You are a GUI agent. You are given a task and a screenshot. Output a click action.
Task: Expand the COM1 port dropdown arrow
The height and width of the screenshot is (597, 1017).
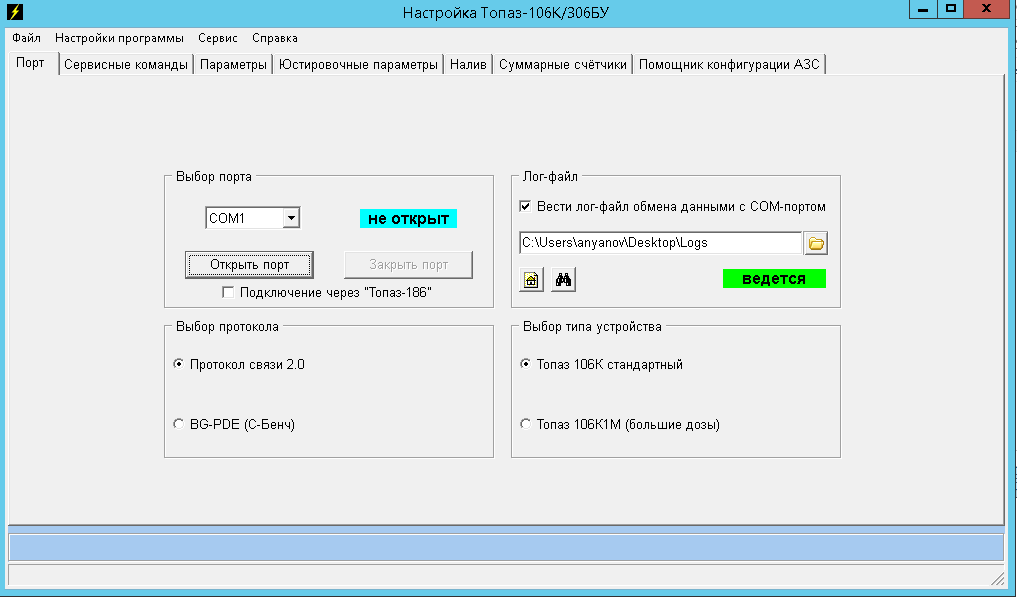pyautogui.click(x=291, y=218)
